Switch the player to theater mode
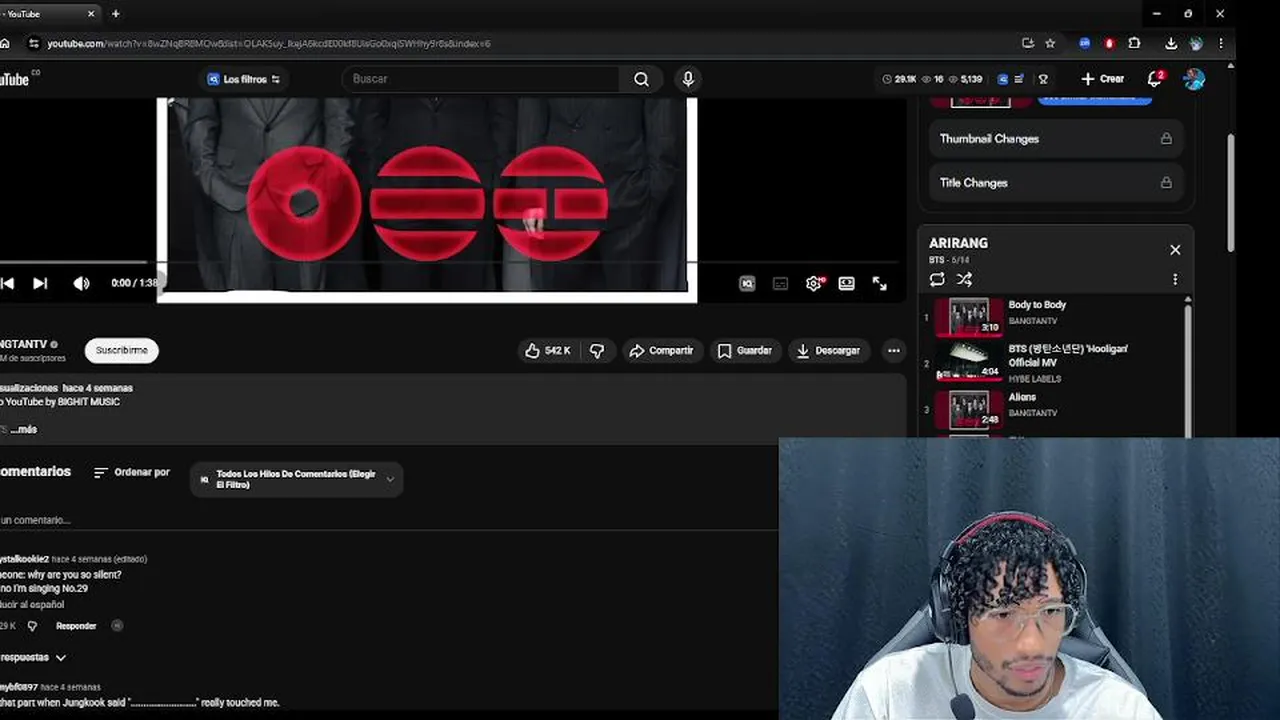 (847, 284)
